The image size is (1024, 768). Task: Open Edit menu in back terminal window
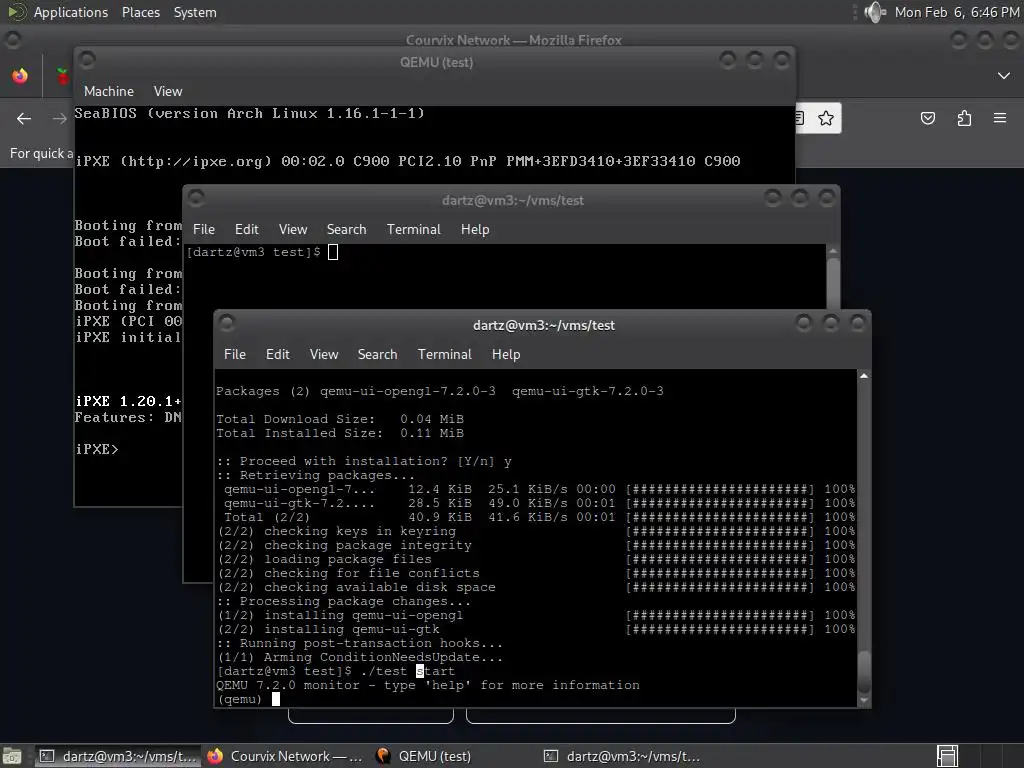click(246, 229)
